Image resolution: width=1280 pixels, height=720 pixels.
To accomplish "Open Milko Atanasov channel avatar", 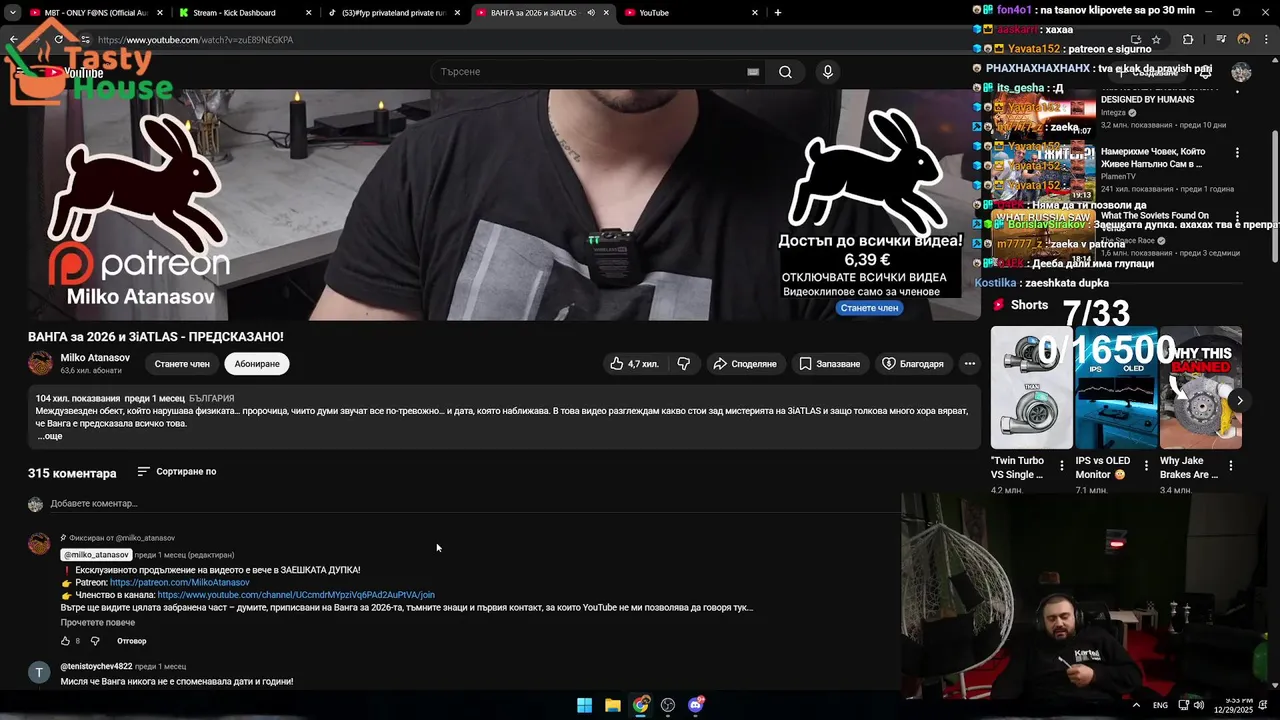I will (40, 363).
